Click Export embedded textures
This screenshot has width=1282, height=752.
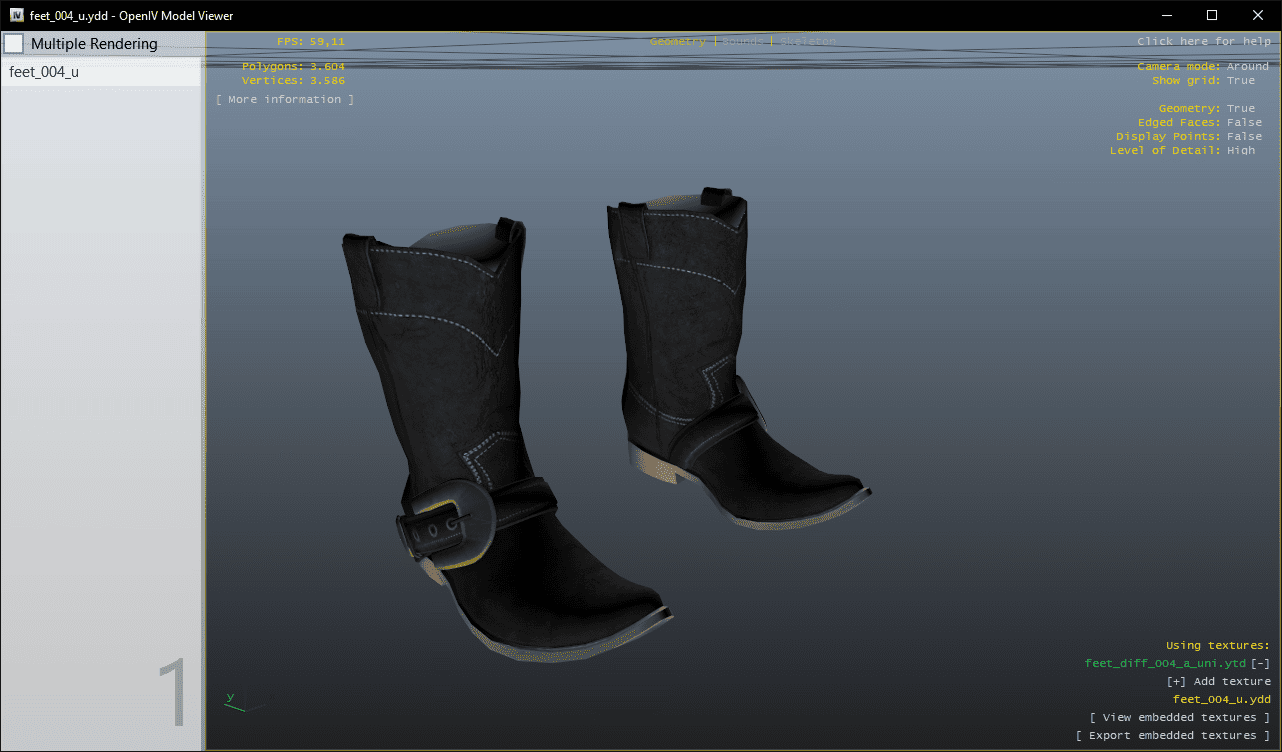pyautogui.click(x=1172, y=736)
